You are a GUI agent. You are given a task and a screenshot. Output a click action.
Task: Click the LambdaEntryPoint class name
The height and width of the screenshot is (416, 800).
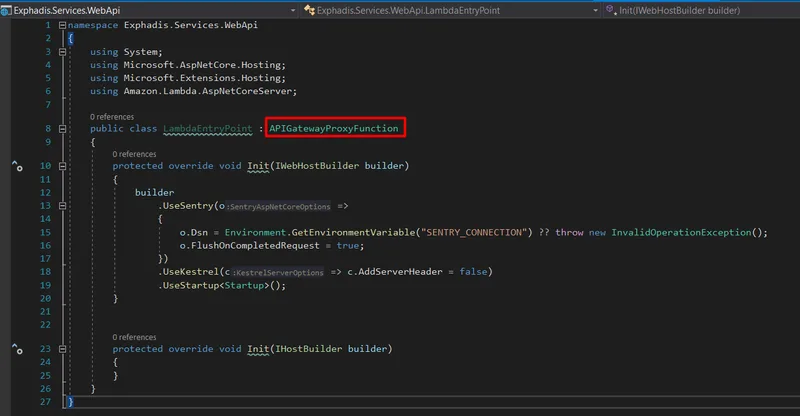click(x=208, y=129)
